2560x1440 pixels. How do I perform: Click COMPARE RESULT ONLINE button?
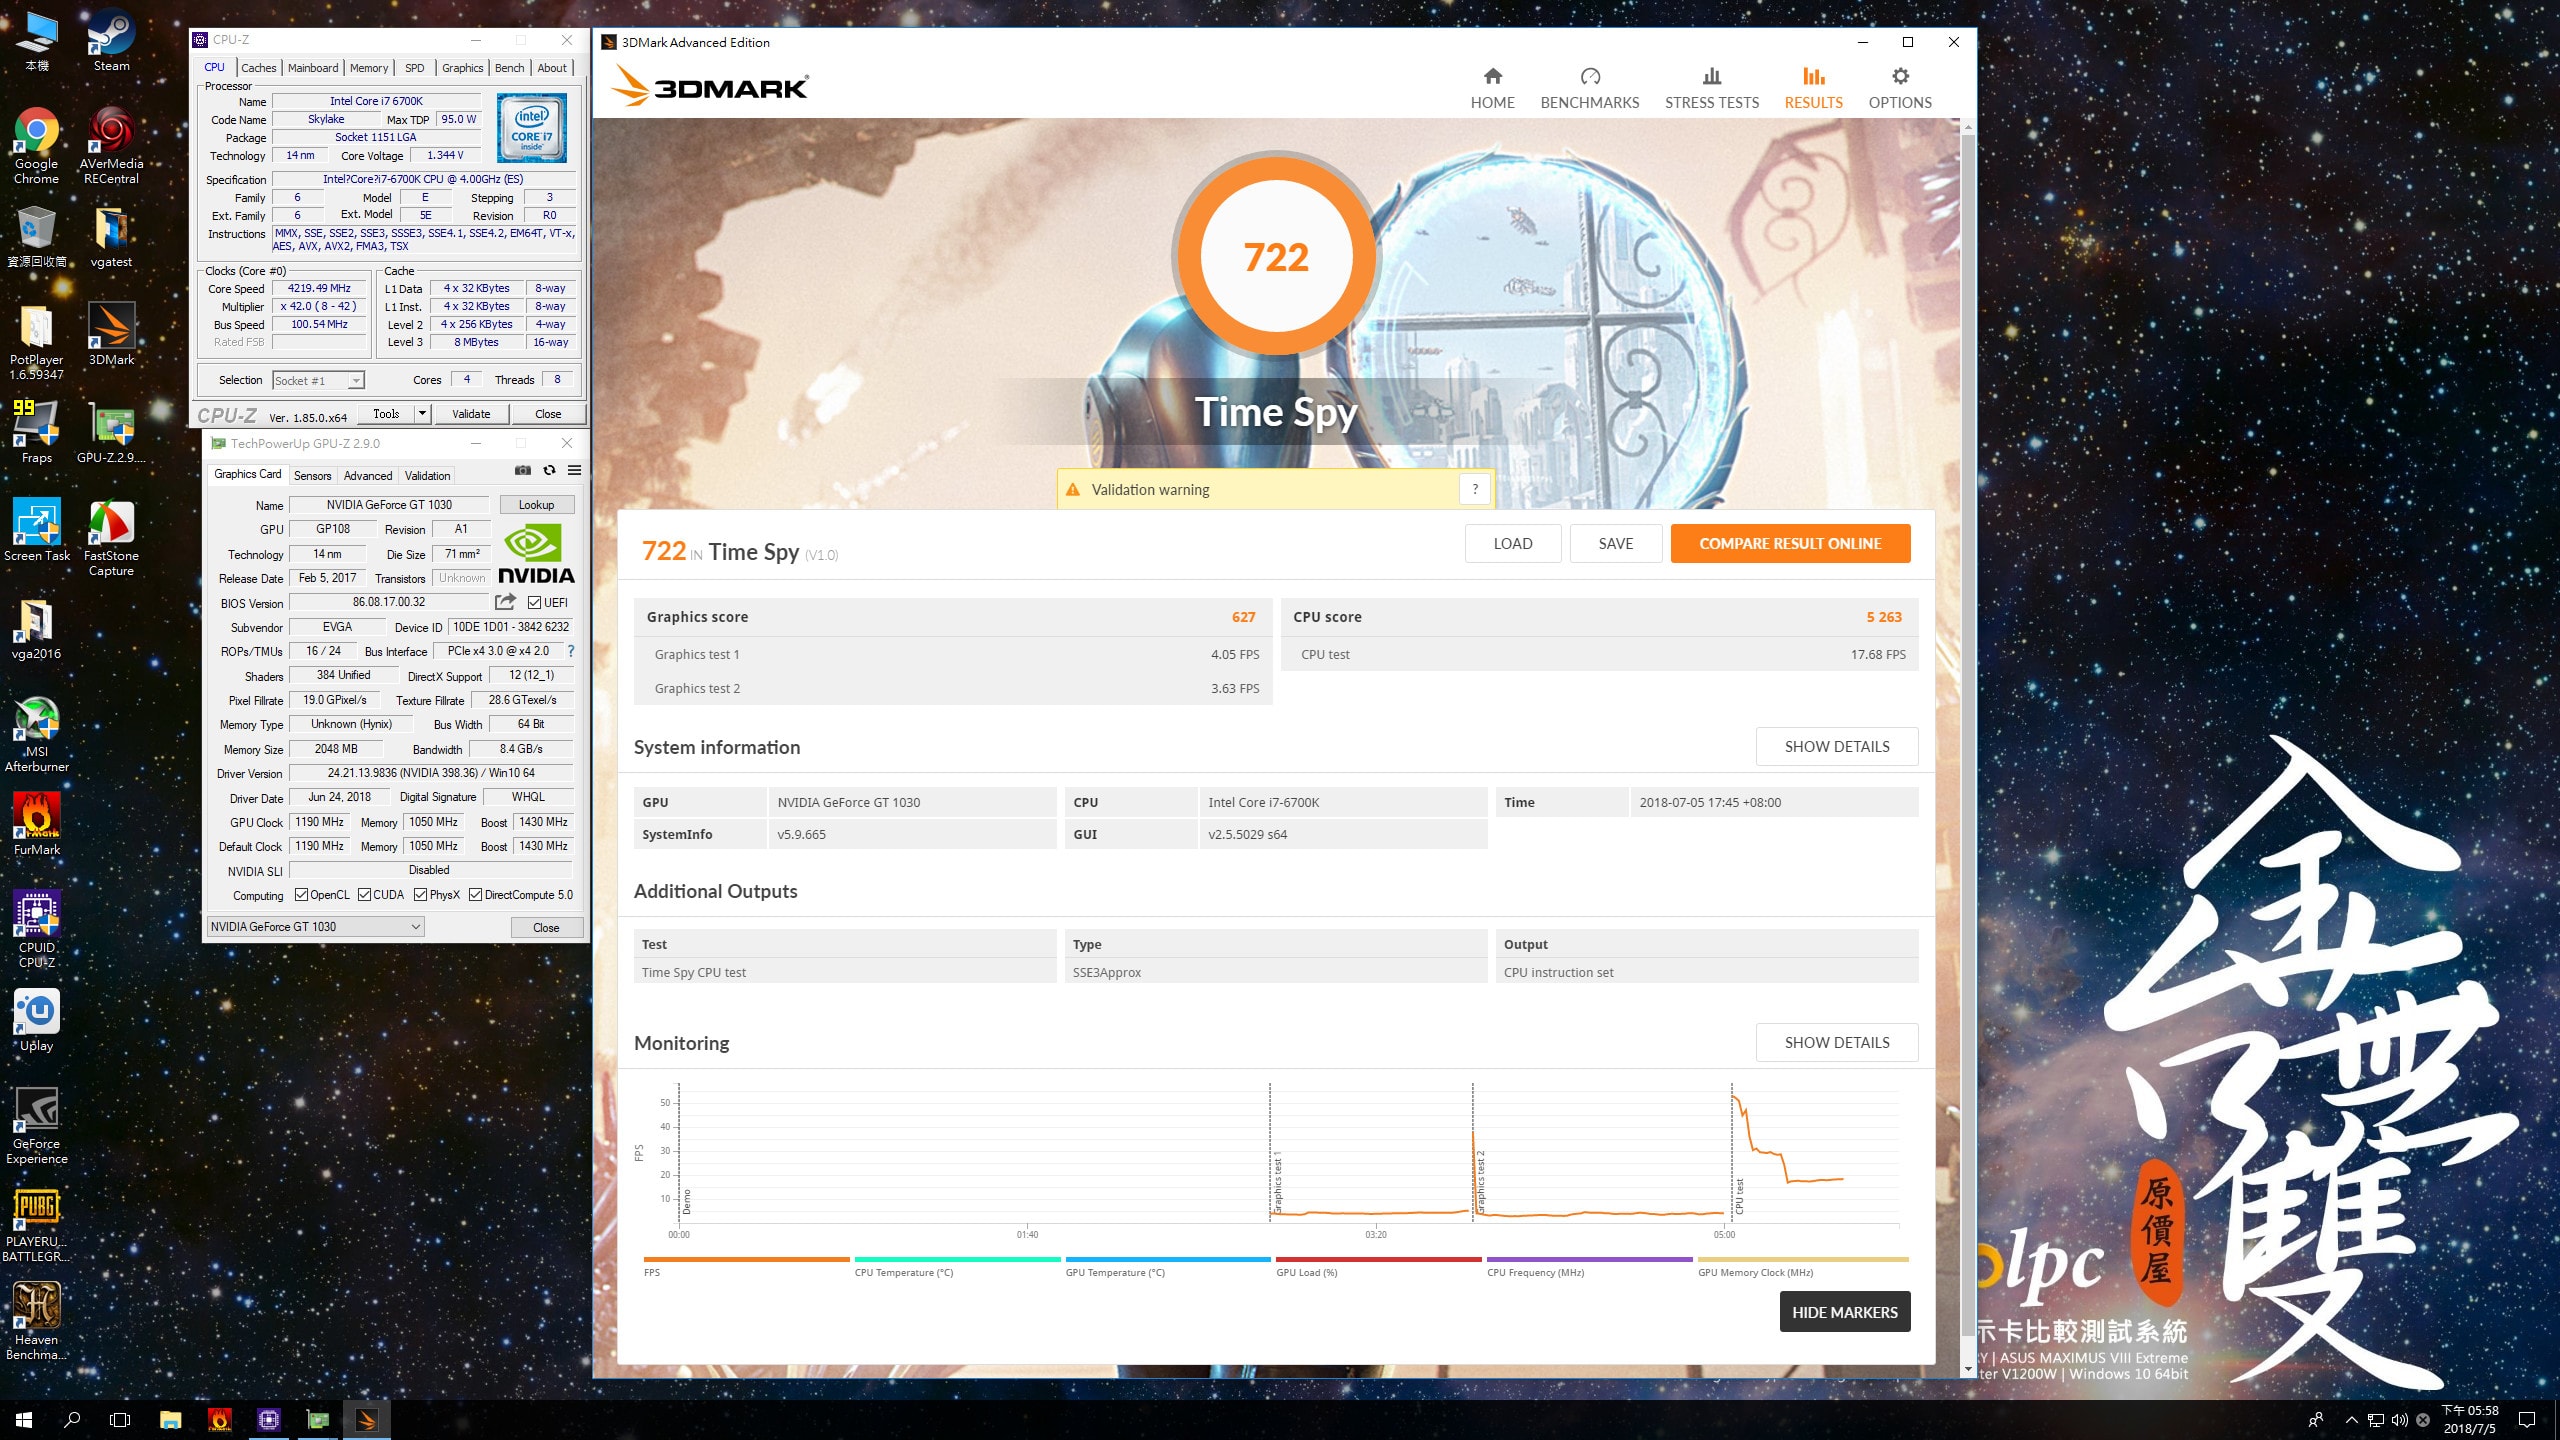coord(1790,543)
